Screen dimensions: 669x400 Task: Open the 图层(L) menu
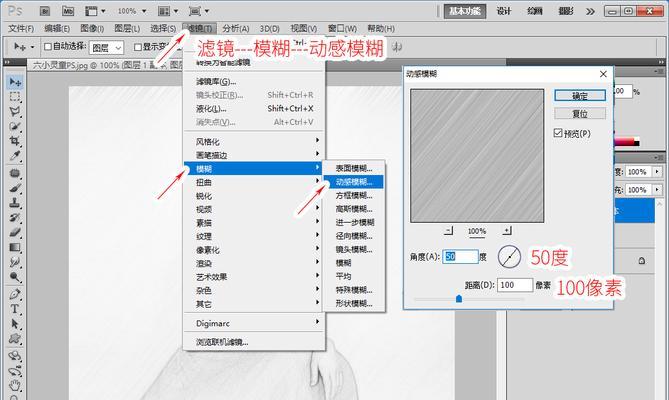127,29
